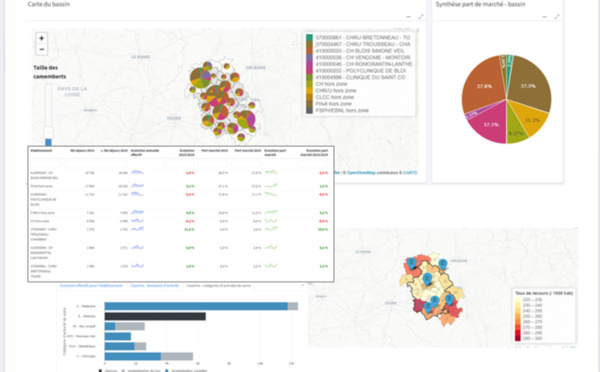Adjust the Taille des camemberts slider handle

(48, 132)
